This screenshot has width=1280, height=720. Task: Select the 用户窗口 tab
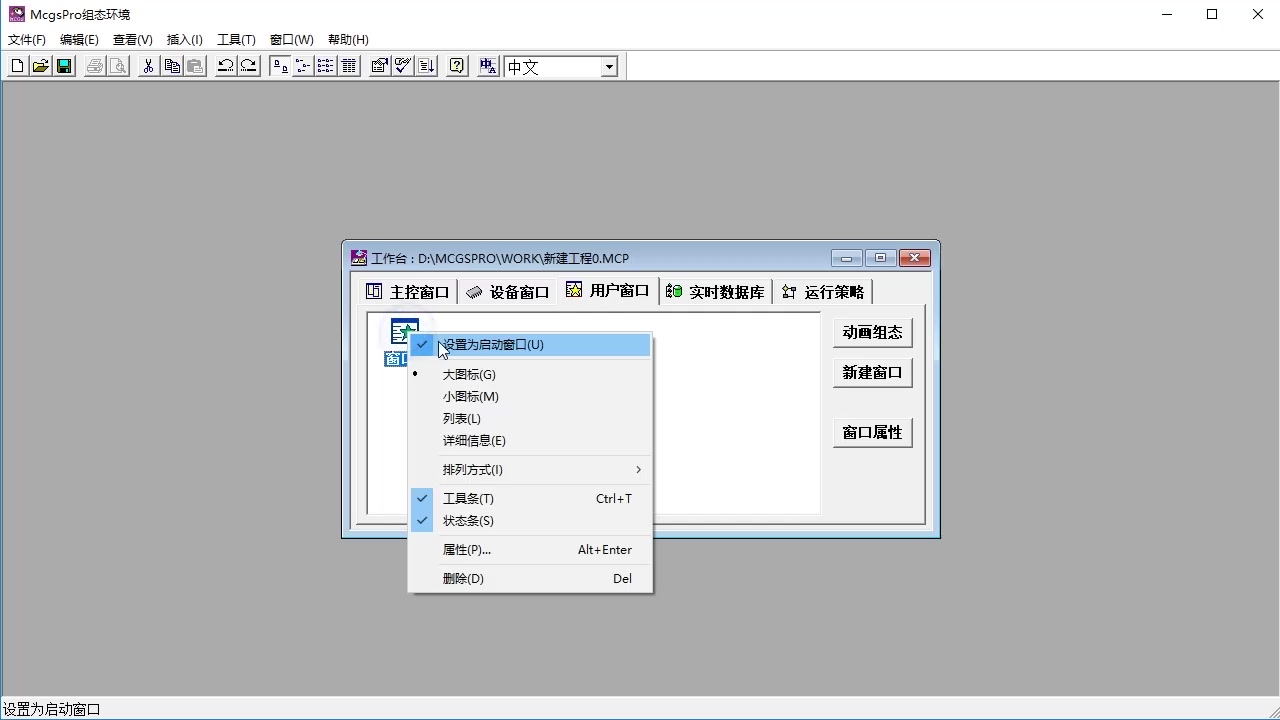point(608,290)
